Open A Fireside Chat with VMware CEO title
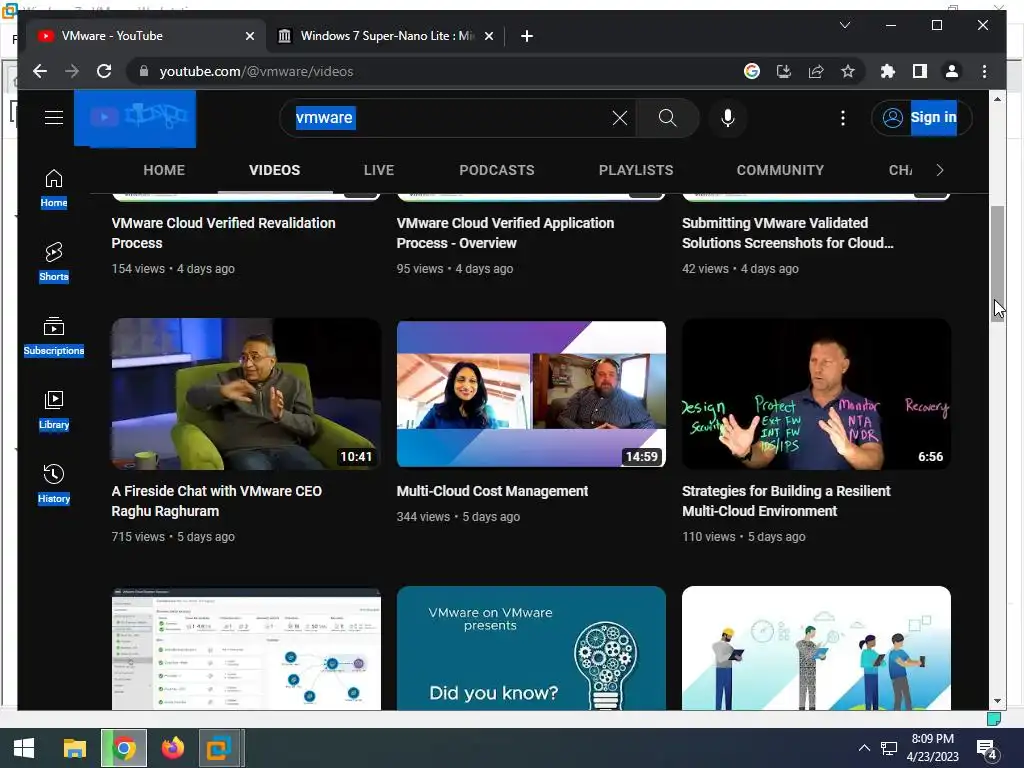The width and height of the screenshot is (1024, 768). click(216, 501)
